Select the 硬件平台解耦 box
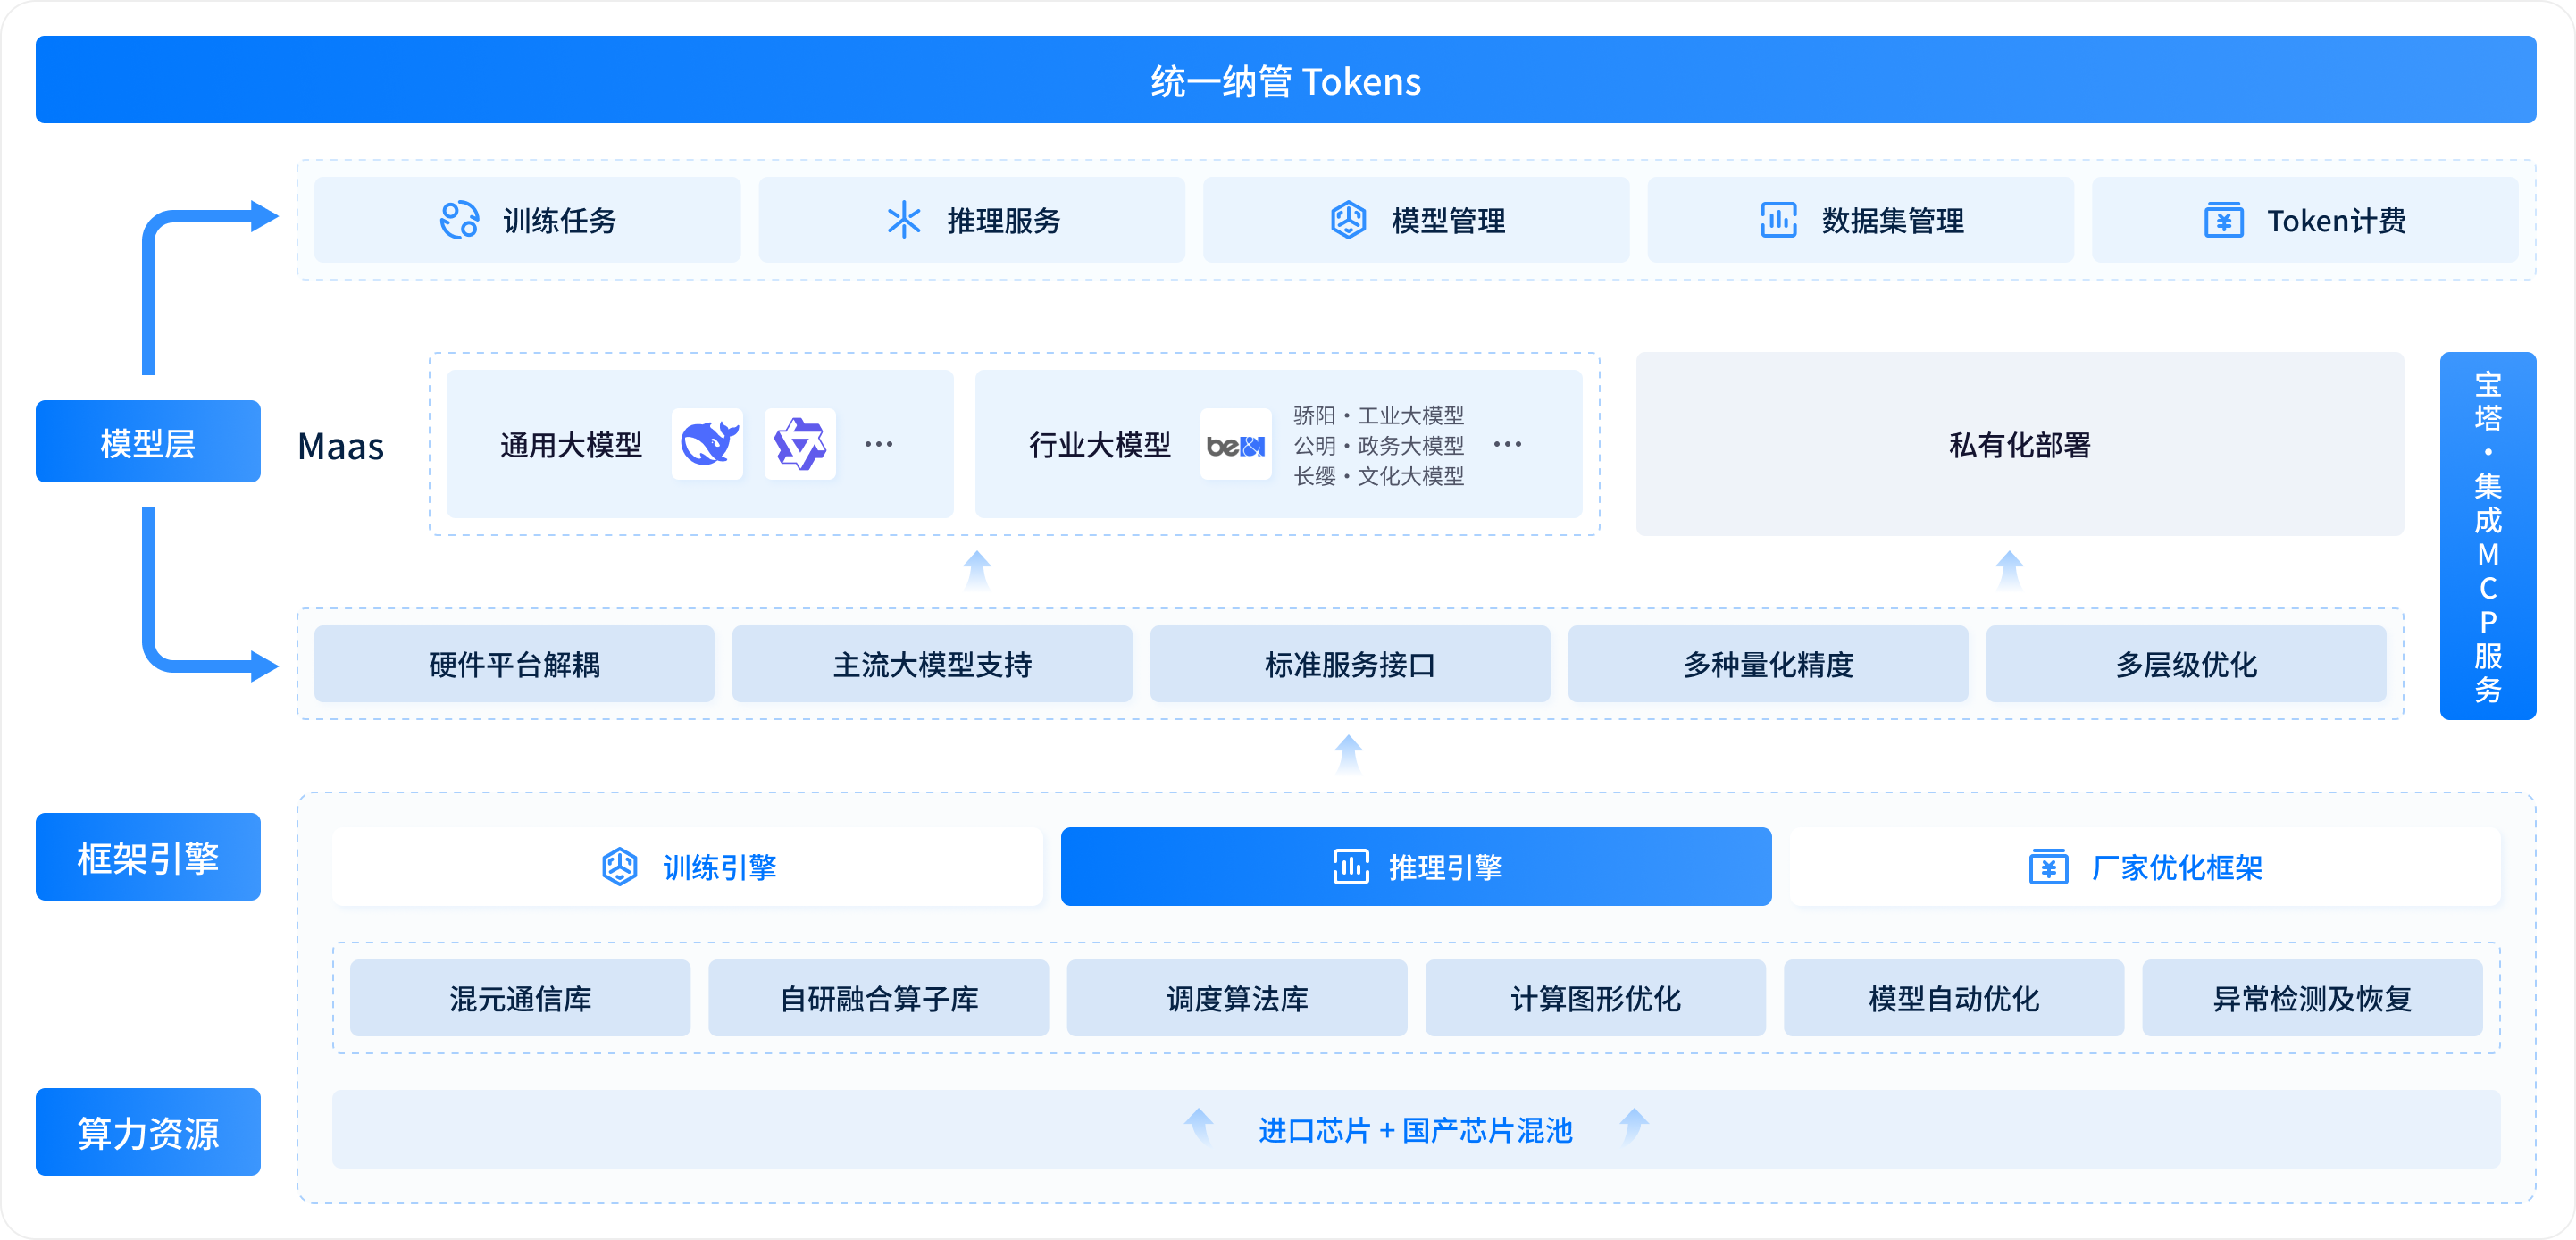The height and width of the screenshot is (1240, 2576). 514,664
